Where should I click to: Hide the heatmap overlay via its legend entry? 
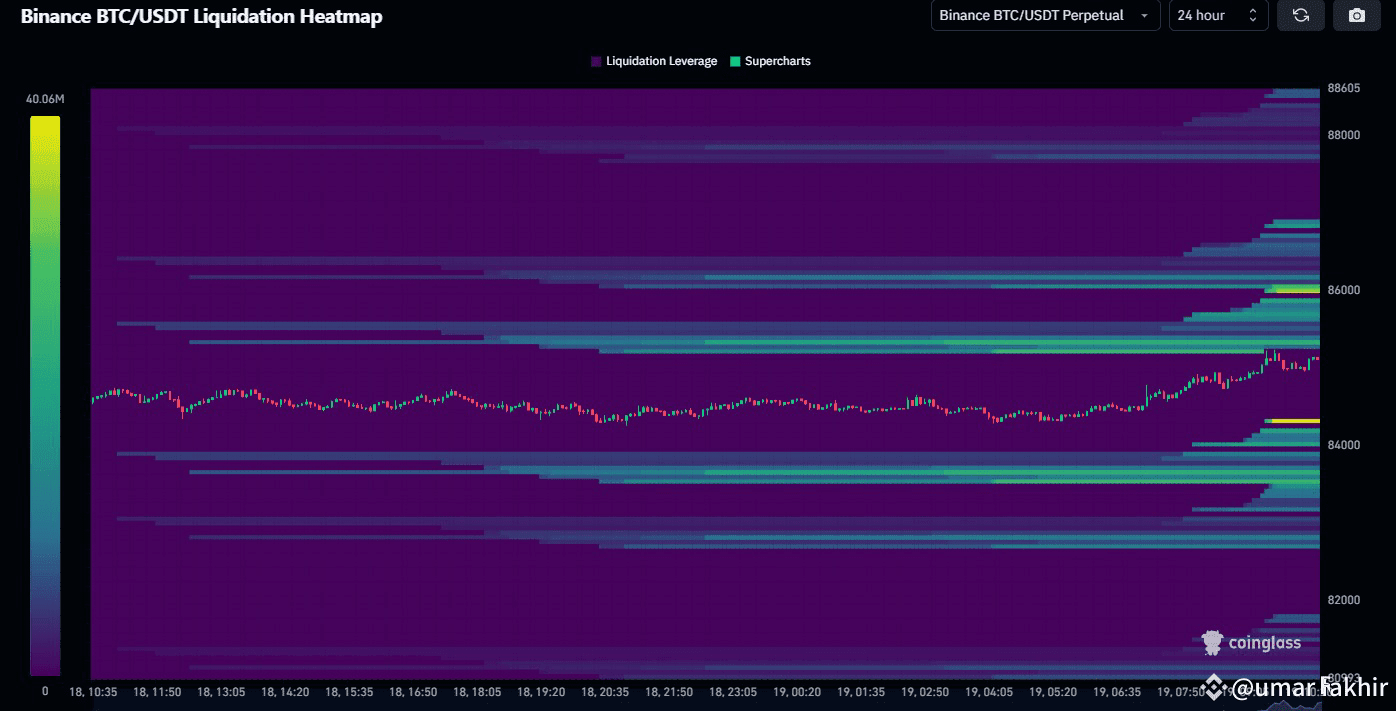[x=655, y=61]
